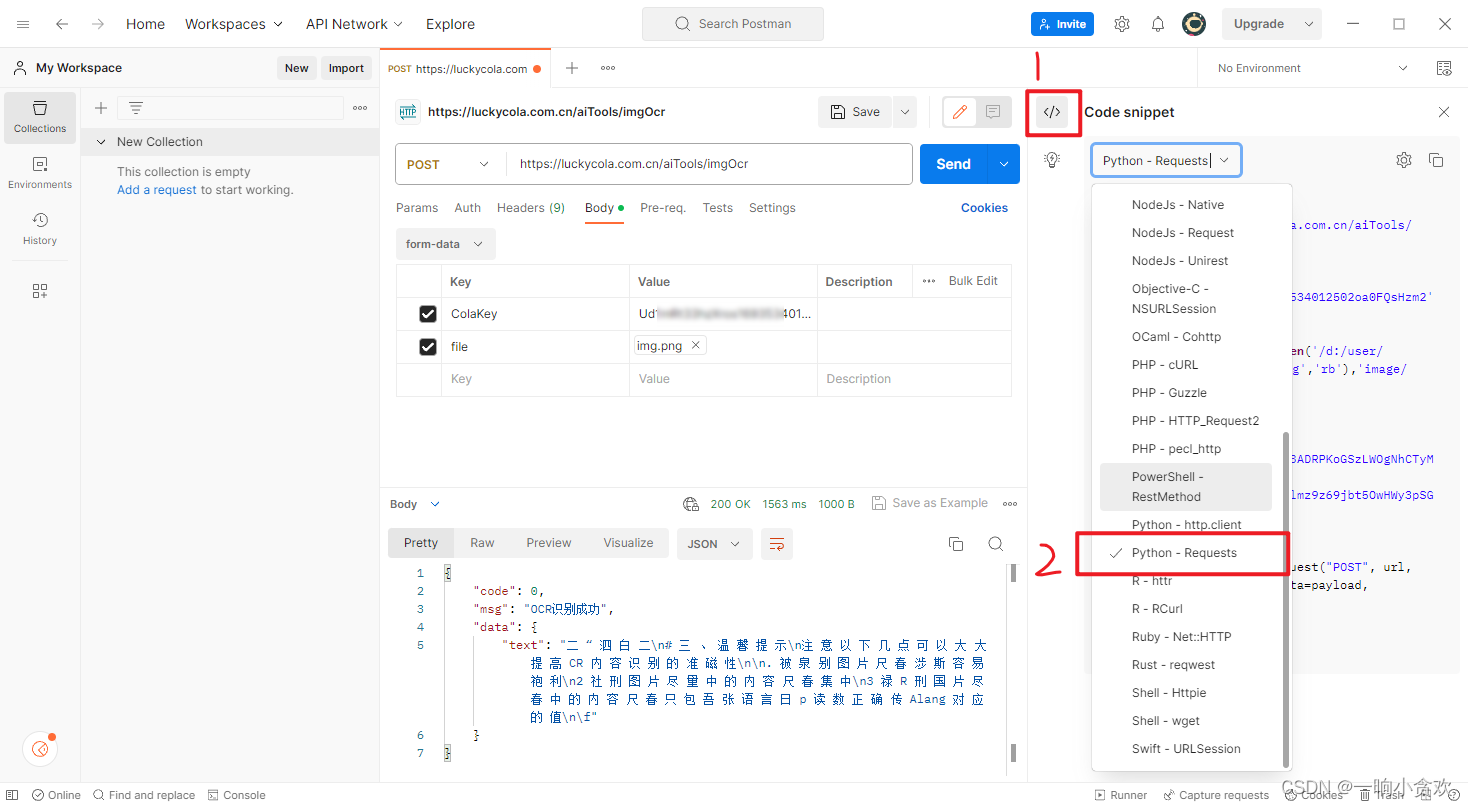Open tab options ellipsis next to plus
Screen dimensions: 1468x807
608,68
